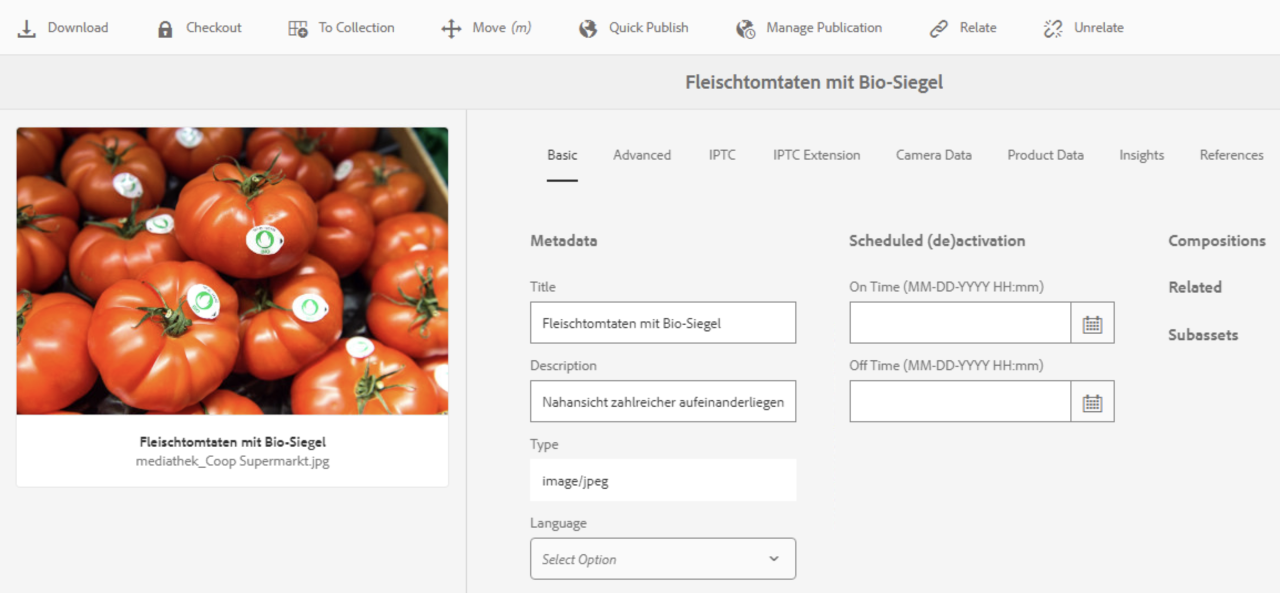Click the tomatoes image thumbnail

[231, 270]
